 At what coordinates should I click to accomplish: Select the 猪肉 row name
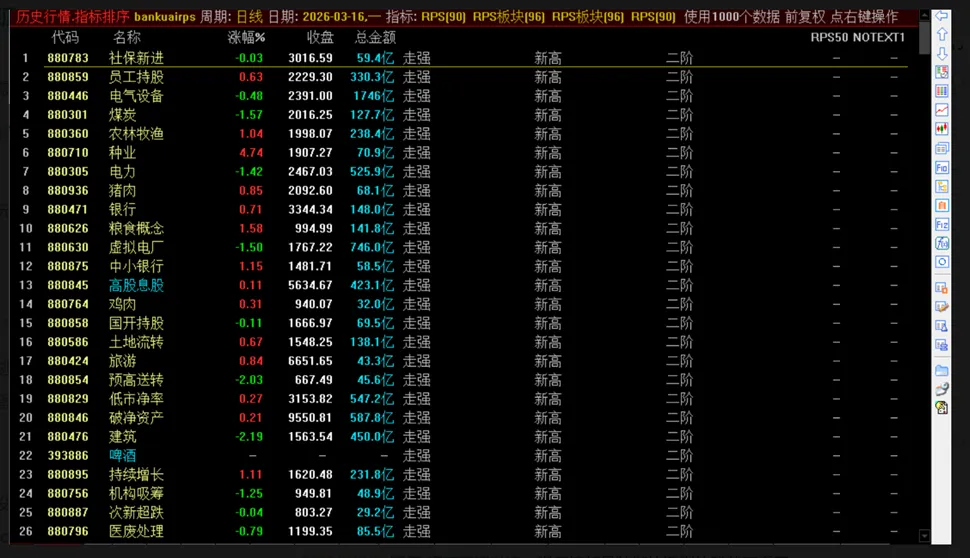click(x=122, y=191)
